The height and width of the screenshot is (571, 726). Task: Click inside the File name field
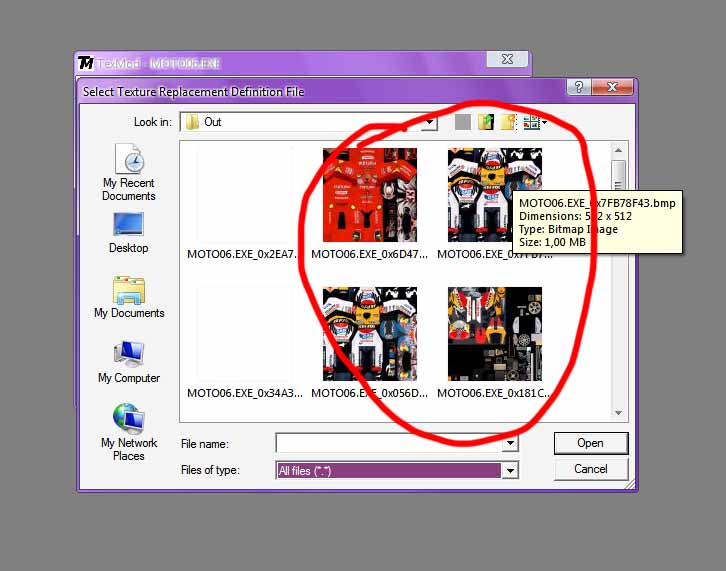[x=389, y=443]
